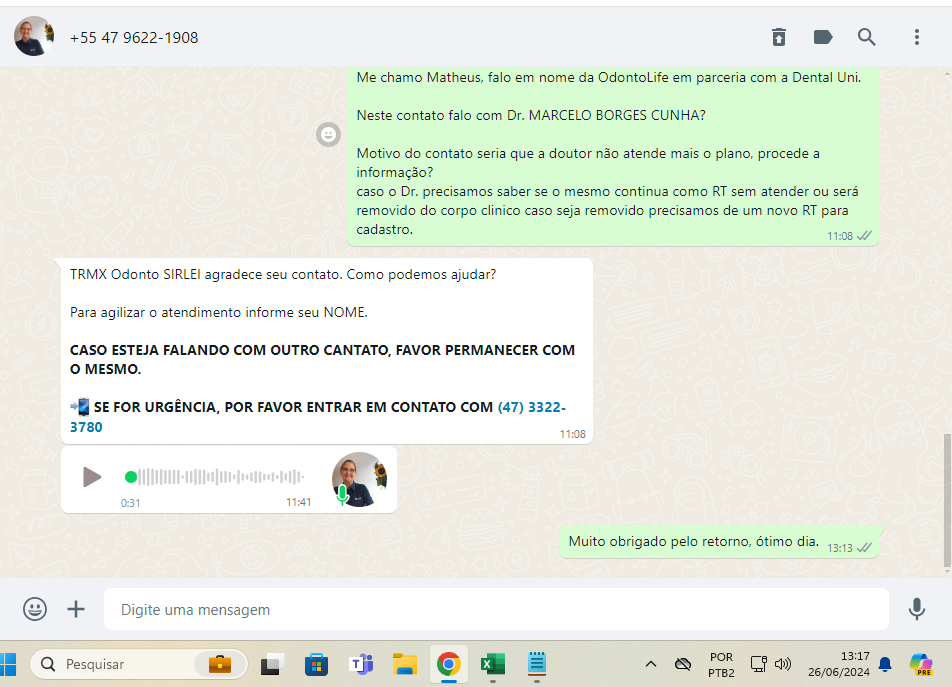Open the three-dot chat options menu

tap(916, 37)
